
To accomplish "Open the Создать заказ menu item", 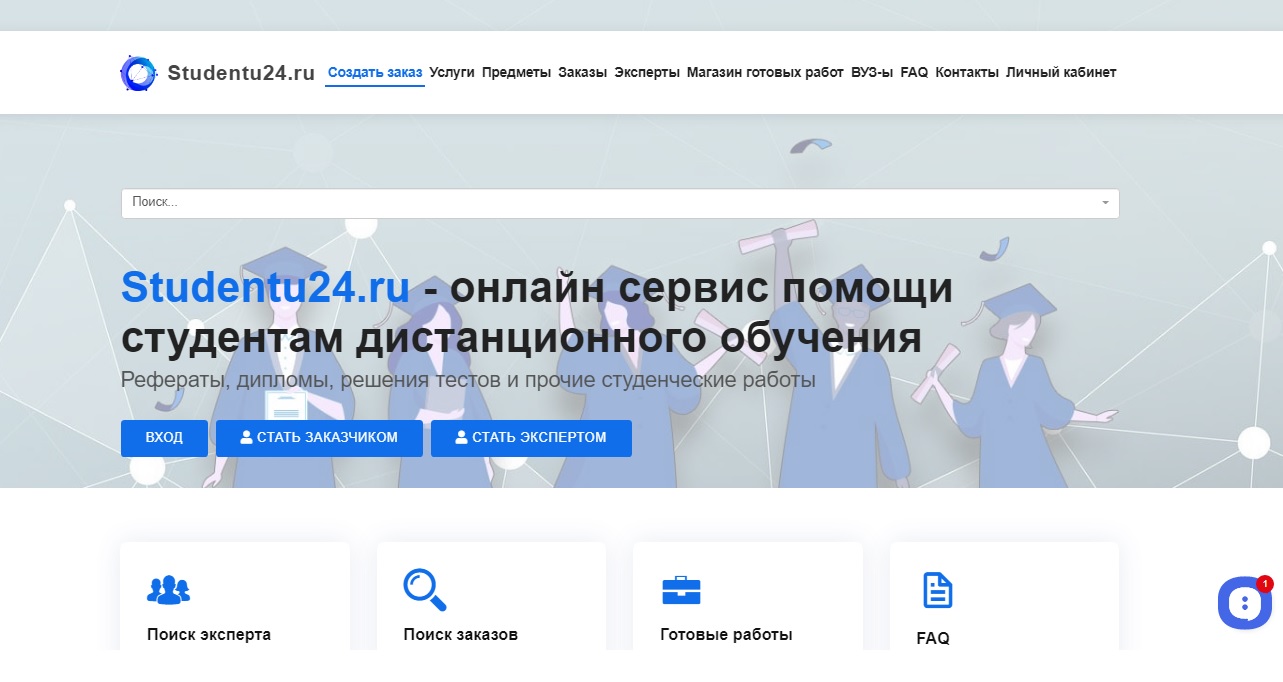I will tap(375, 73).
